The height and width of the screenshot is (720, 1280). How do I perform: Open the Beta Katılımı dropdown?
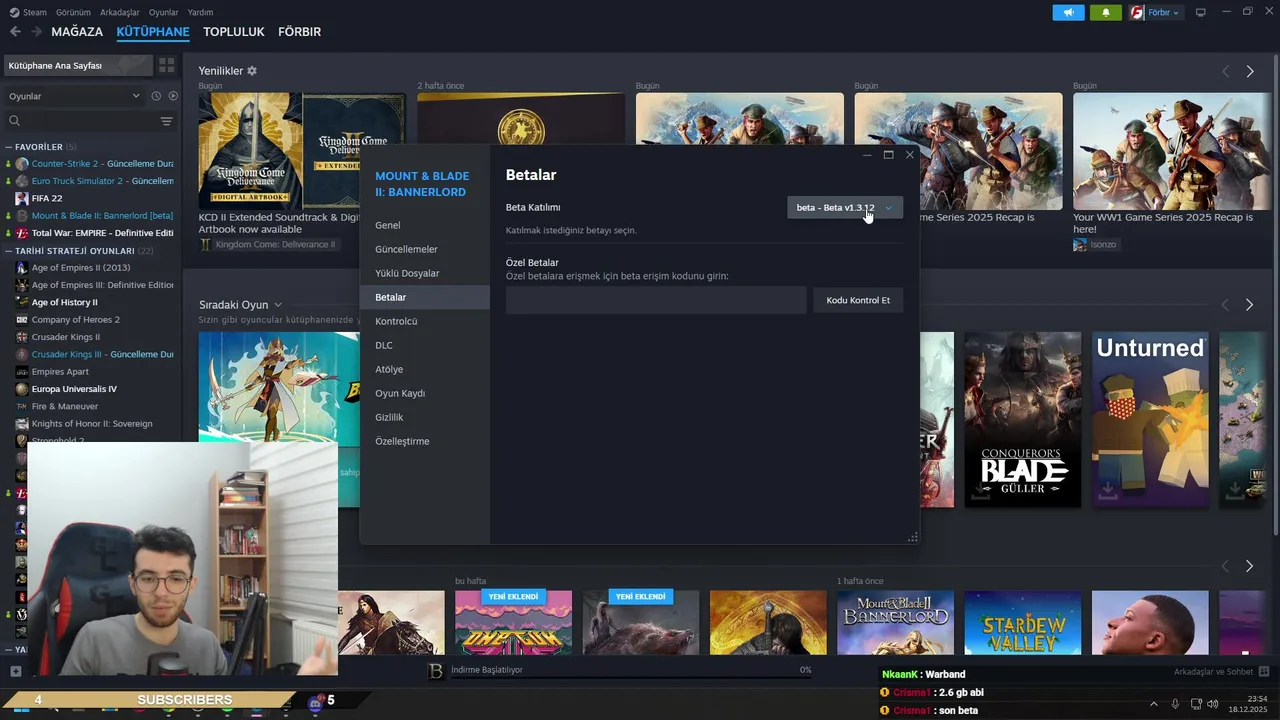coord(845,207)
